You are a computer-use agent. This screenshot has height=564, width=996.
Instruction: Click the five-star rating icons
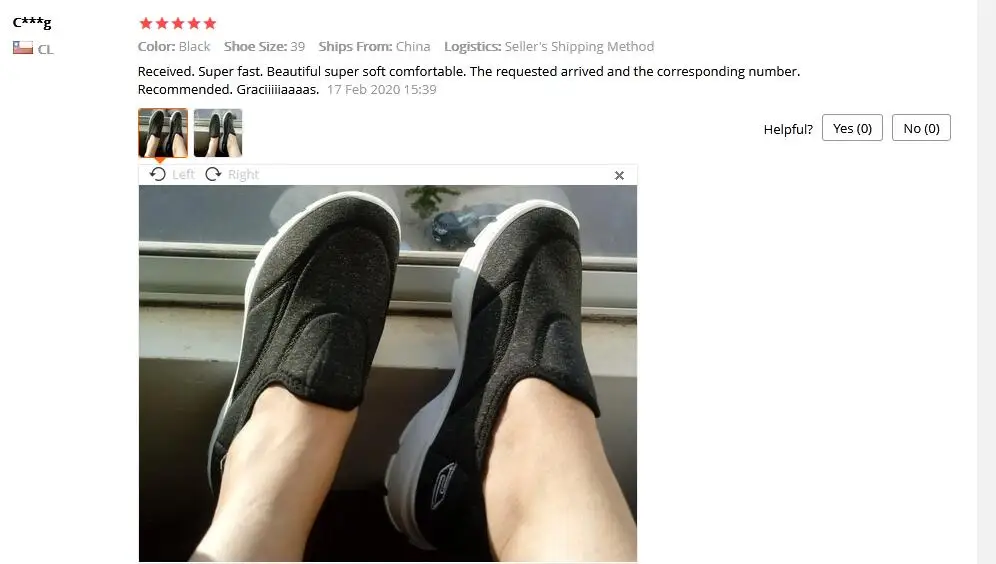tap(178, 24)
